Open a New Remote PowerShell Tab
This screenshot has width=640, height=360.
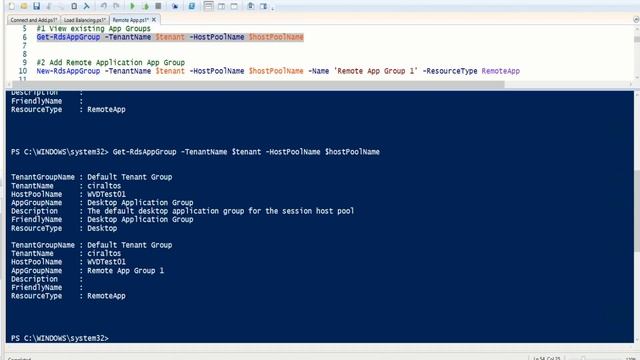tap(175, 6)
